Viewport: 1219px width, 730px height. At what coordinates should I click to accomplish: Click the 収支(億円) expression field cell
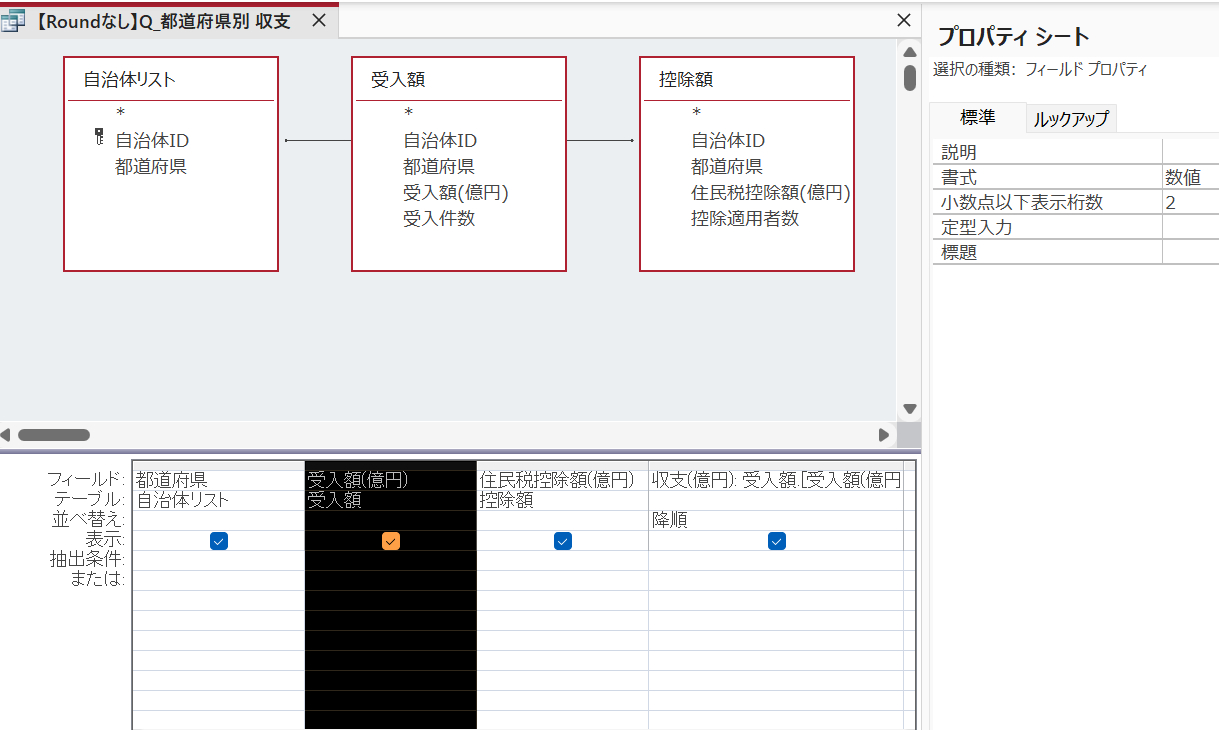click(776, 480)
